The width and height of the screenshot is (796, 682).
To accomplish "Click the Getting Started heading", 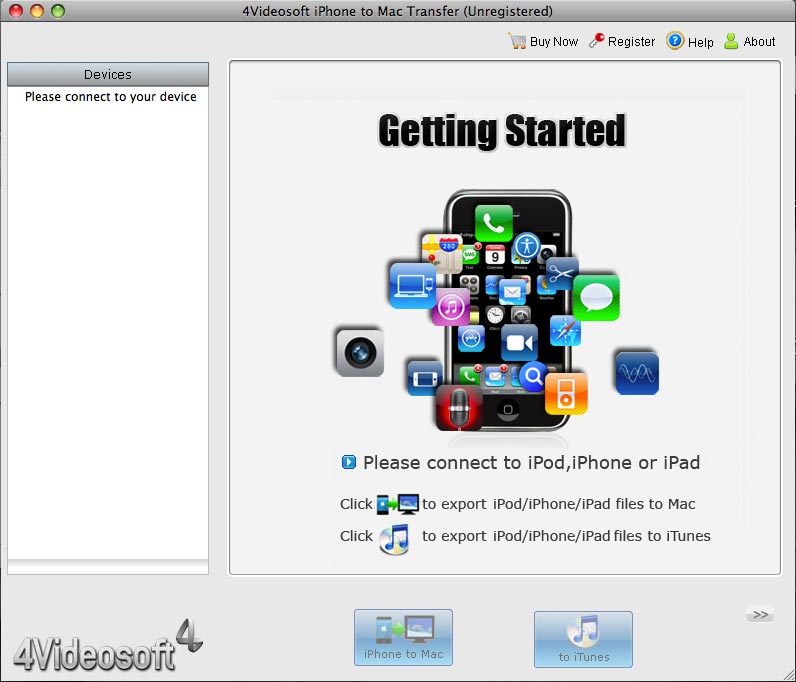I will pos(502,131).
